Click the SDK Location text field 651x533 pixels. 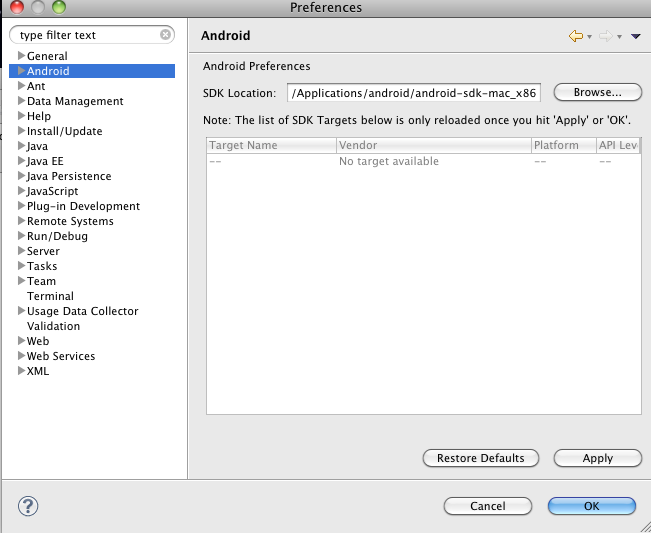[x=413, y=93]
